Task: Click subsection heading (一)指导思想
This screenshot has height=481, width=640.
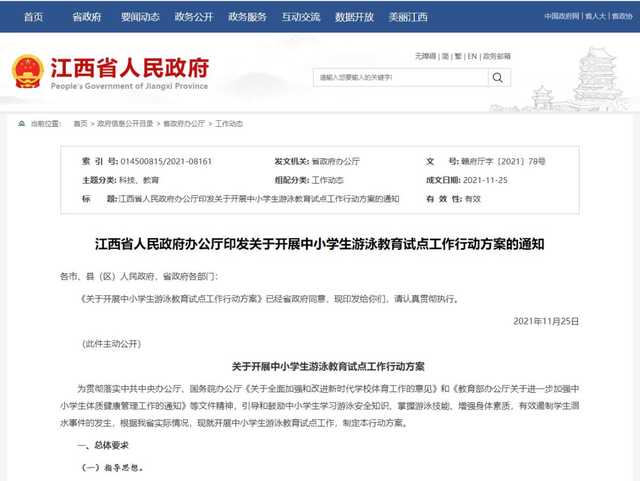Action: tap(113, 468)
